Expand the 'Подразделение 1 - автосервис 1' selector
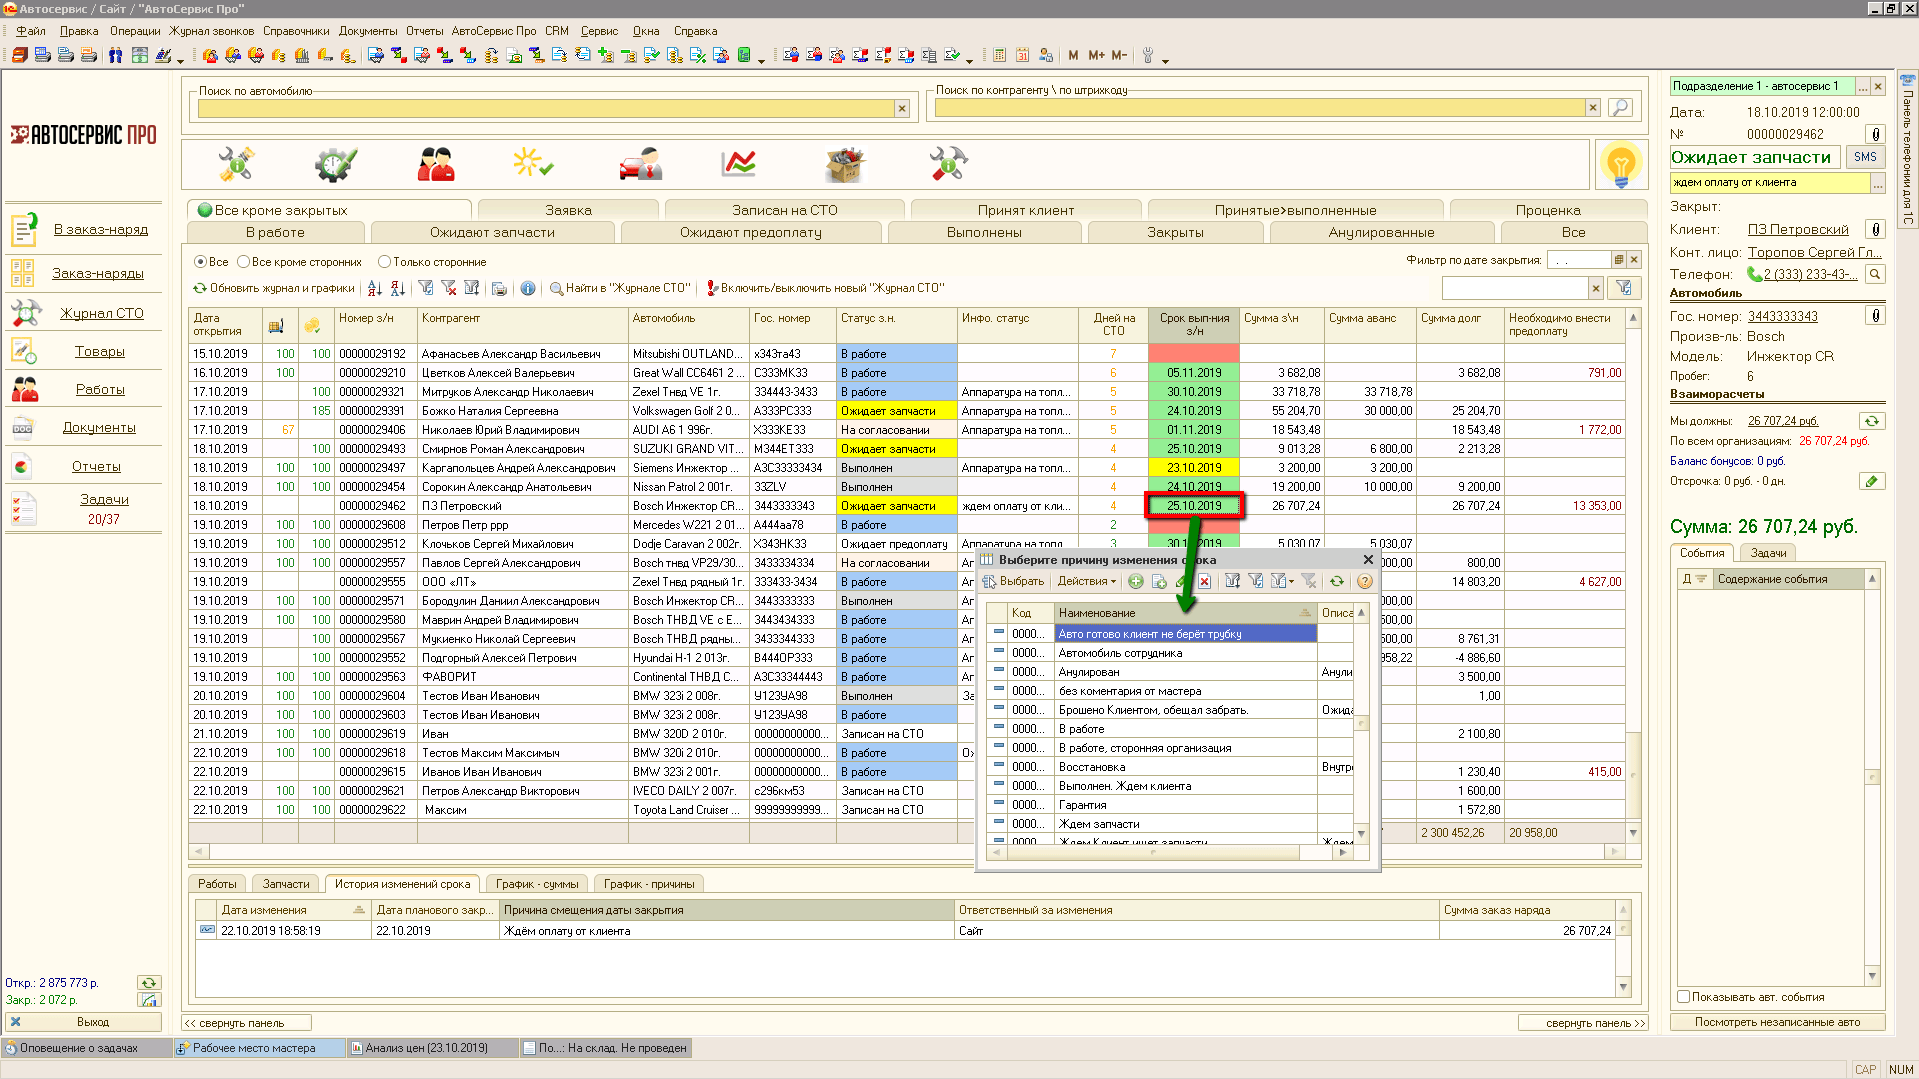The image size is (1919, 1079). coord(1862,87)
